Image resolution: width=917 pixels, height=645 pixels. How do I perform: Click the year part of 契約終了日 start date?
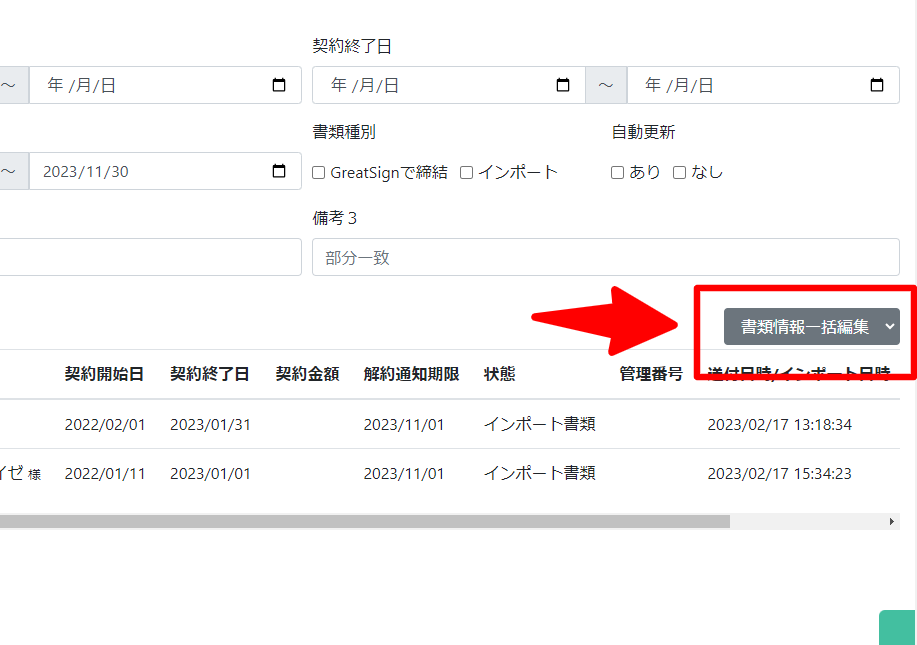tap(339, 85)
